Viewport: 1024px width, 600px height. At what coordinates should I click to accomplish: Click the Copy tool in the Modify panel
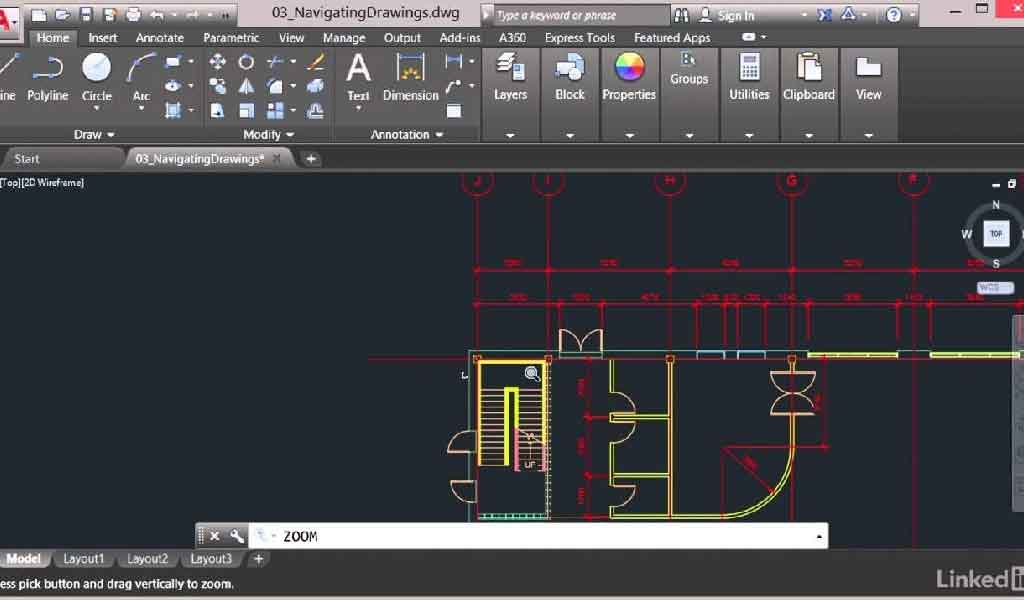217,86
